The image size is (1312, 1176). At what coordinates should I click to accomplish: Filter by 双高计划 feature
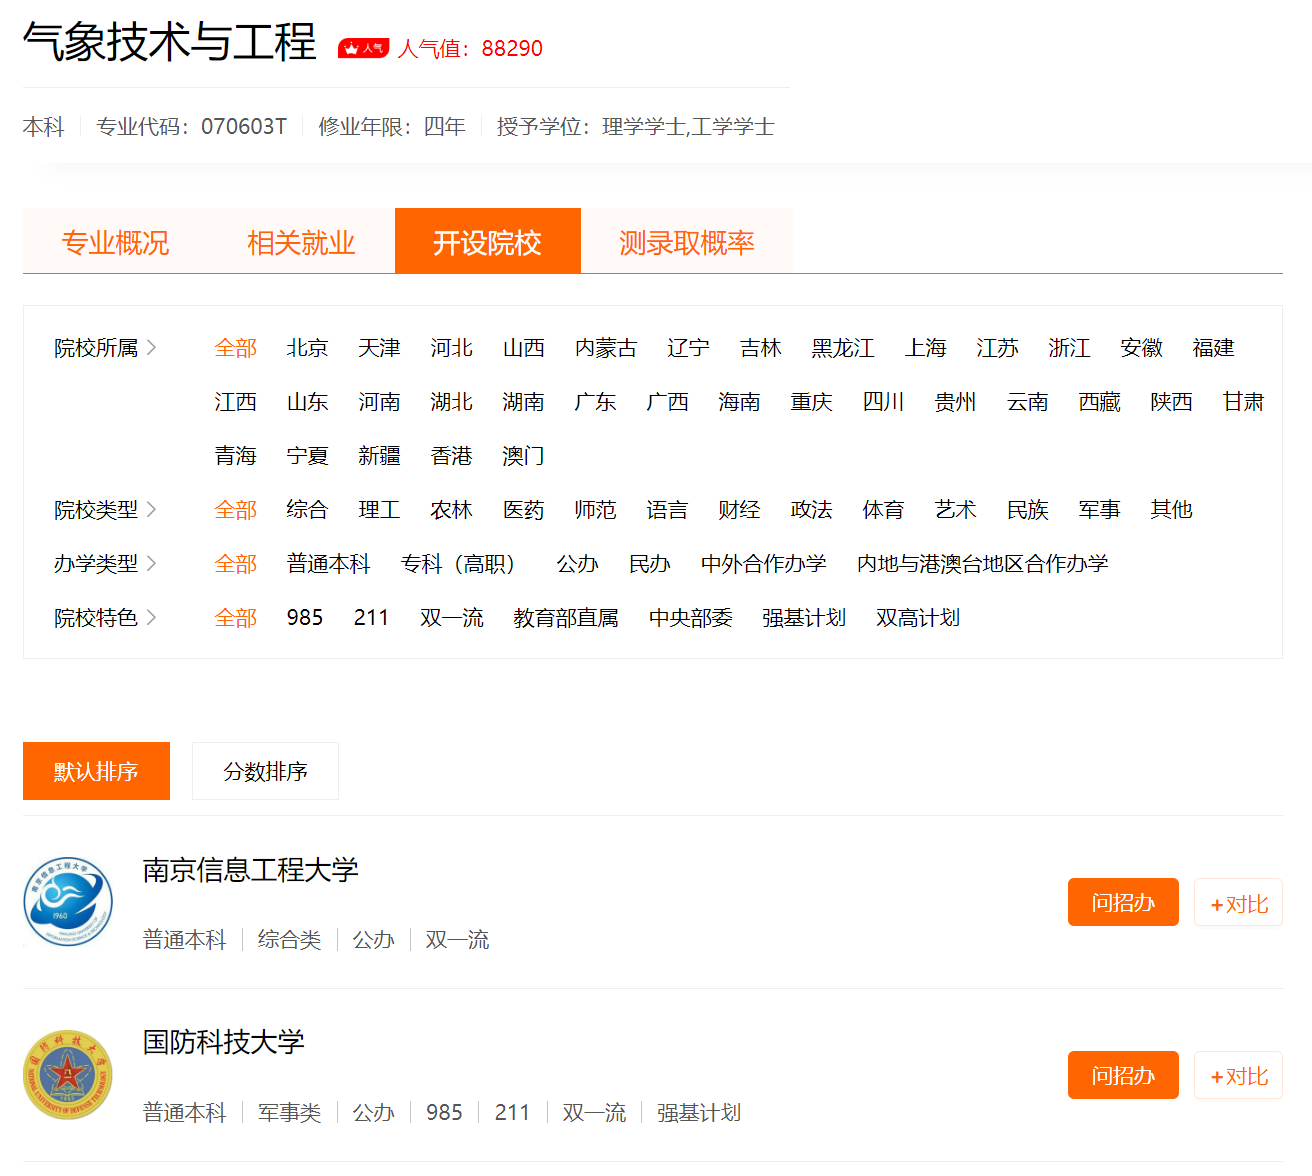coord(918,618)
